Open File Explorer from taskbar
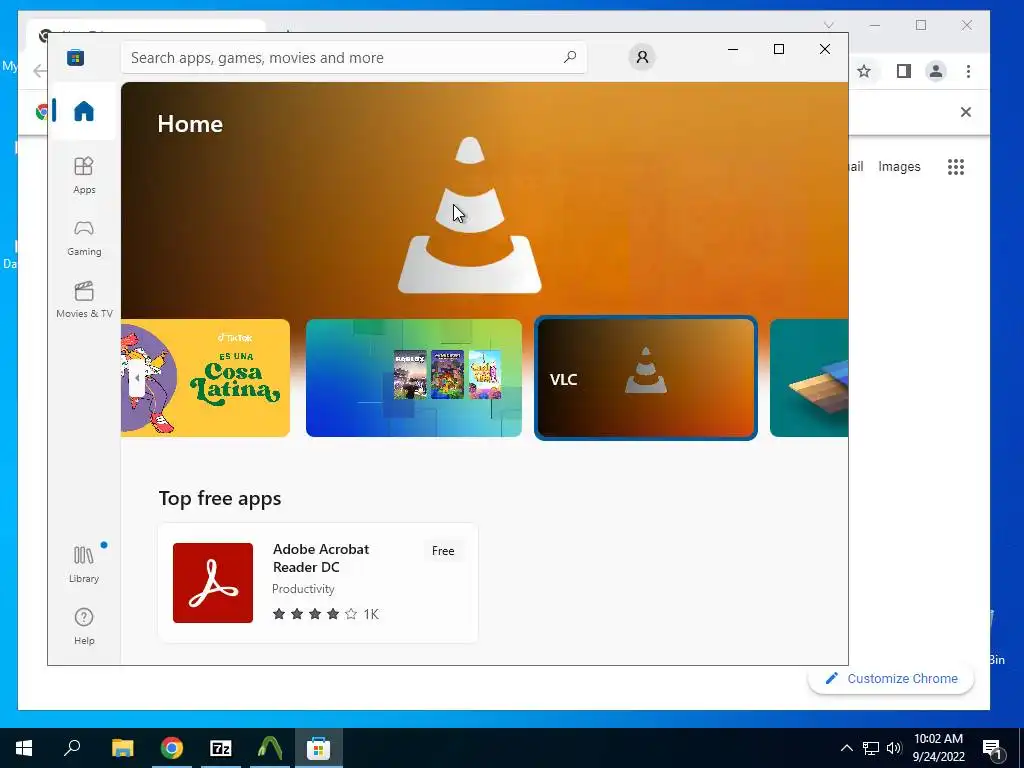Viewport: 1024px width, 768px height. tap(122, 748)
